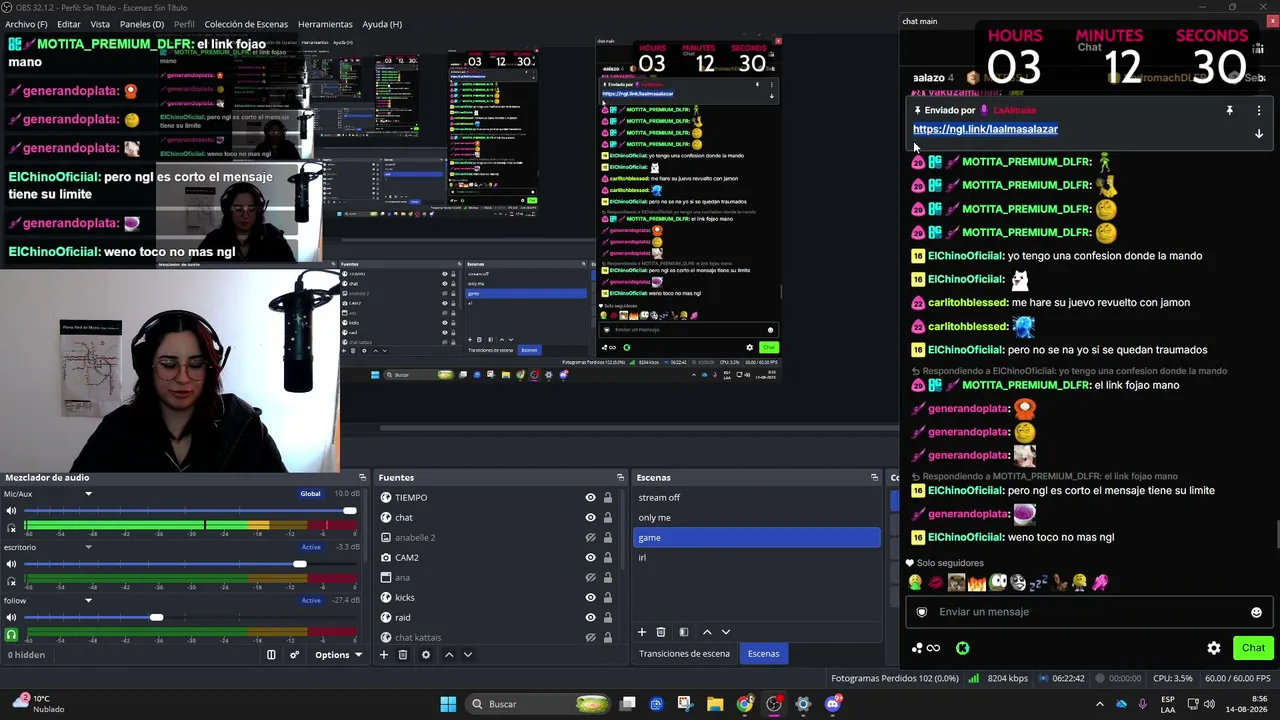Image resolution: width=1280 pixels, height=720 pixels.
Task: Open the Editar menu
Action: (x=69, y=24)
